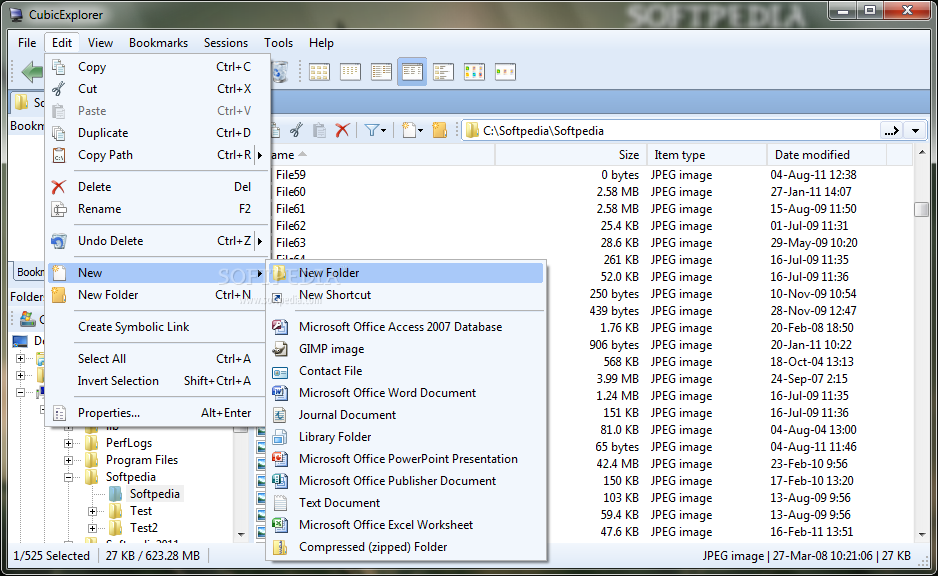Viewport: 938px width, 576px height.
Task: Switch to thumbnails view mode icon
Action: (474, 72)
